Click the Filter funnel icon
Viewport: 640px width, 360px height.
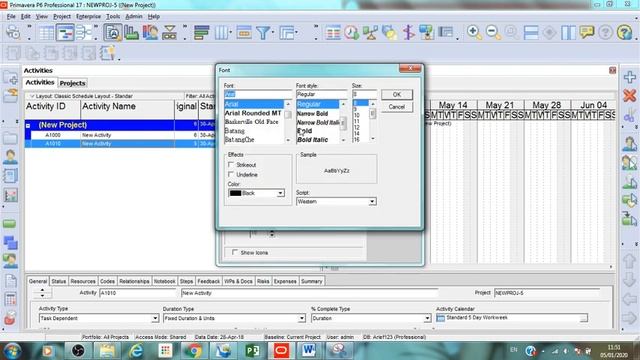pyautogui.click(x=263, y=32)
